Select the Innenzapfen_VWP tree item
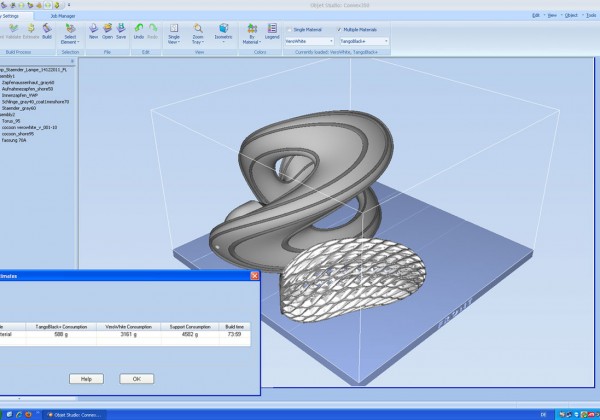 [20, 95]
